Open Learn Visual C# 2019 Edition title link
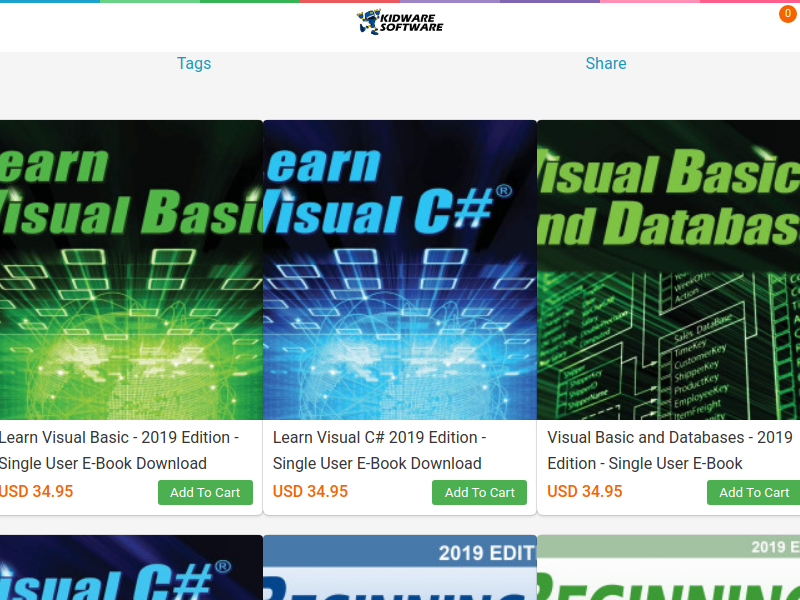 pyautogui.click(x=379, y=450)
